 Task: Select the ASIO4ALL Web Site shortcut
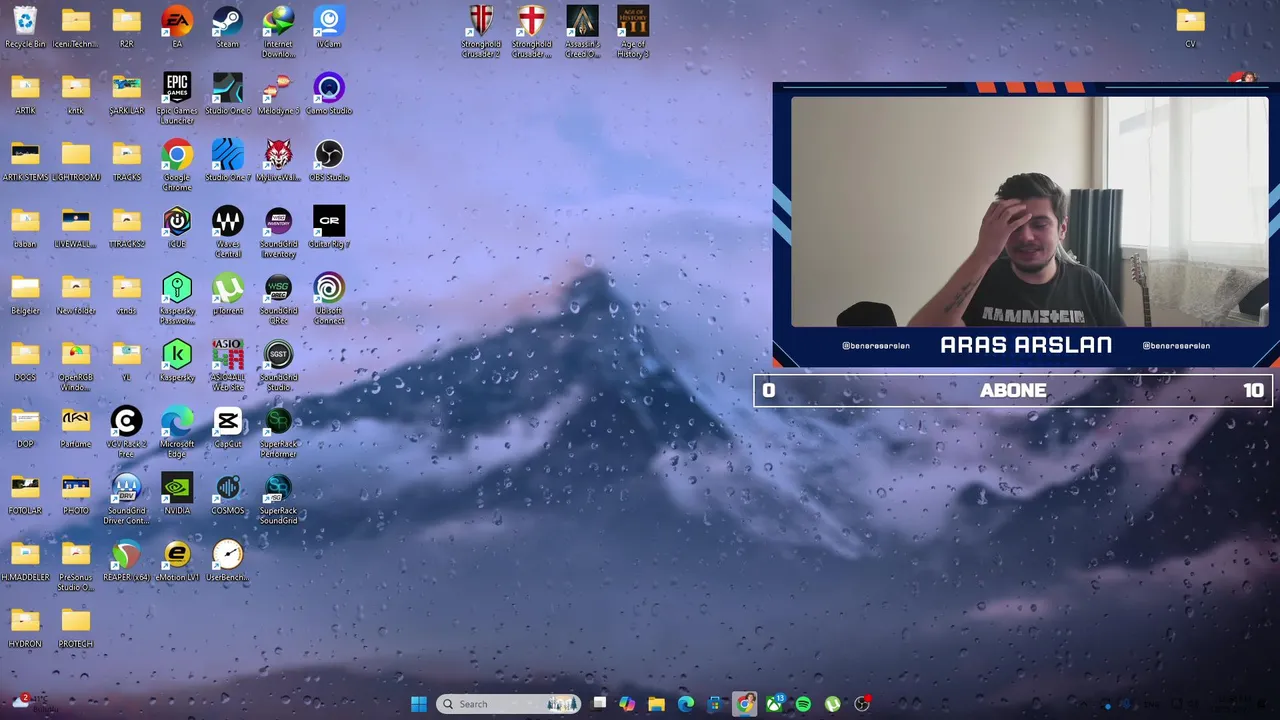(x=227, y=365)
